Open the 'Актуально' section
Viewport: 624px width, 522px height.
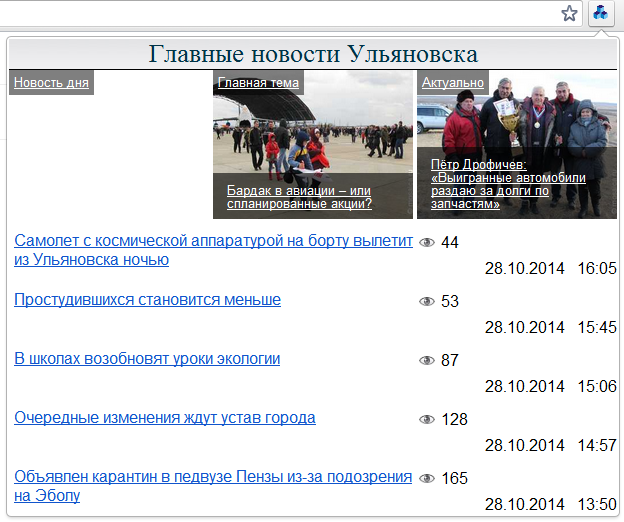[453, 82]
